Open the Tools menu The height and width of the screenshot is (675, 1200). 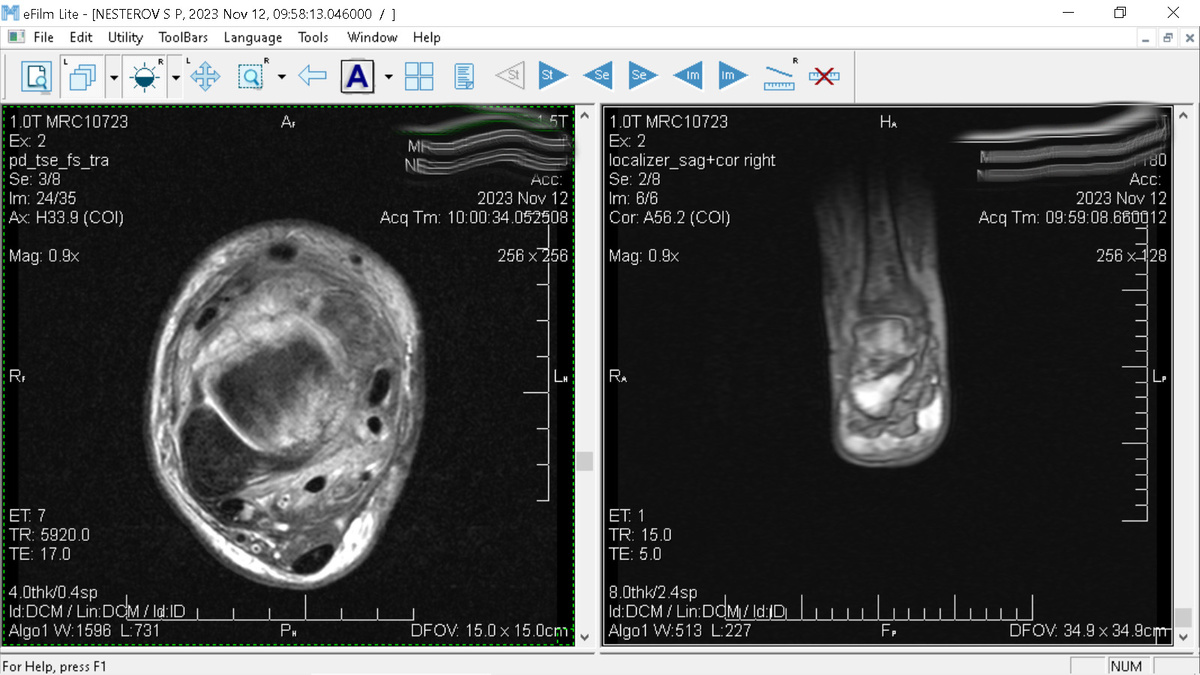pyautogui.click(x=313, y=37)
